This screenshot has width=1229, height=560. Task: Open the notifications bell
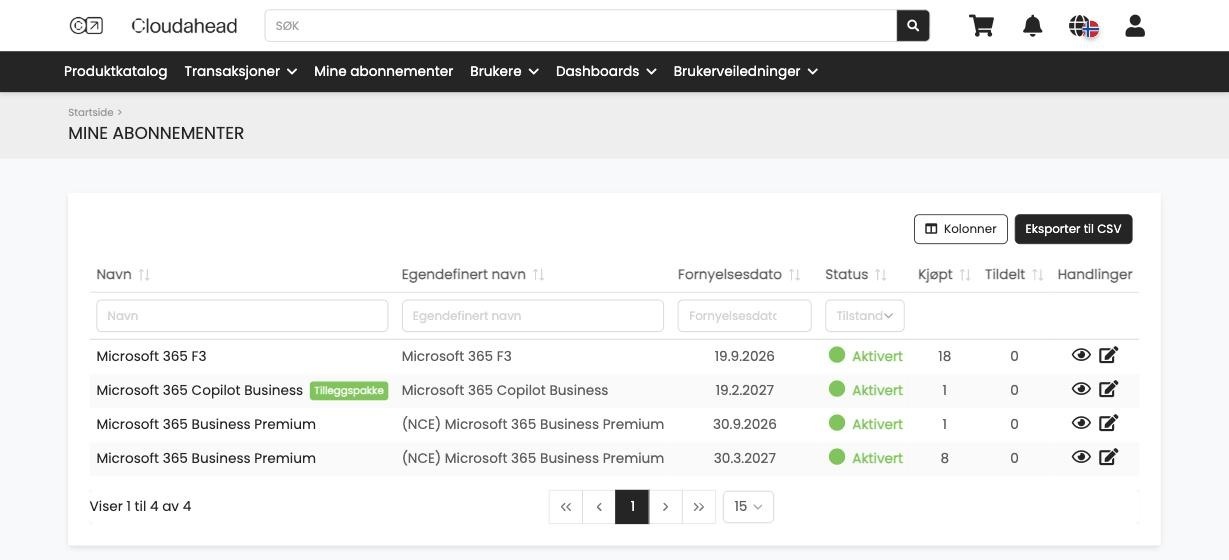click(x=1033, y=26)
